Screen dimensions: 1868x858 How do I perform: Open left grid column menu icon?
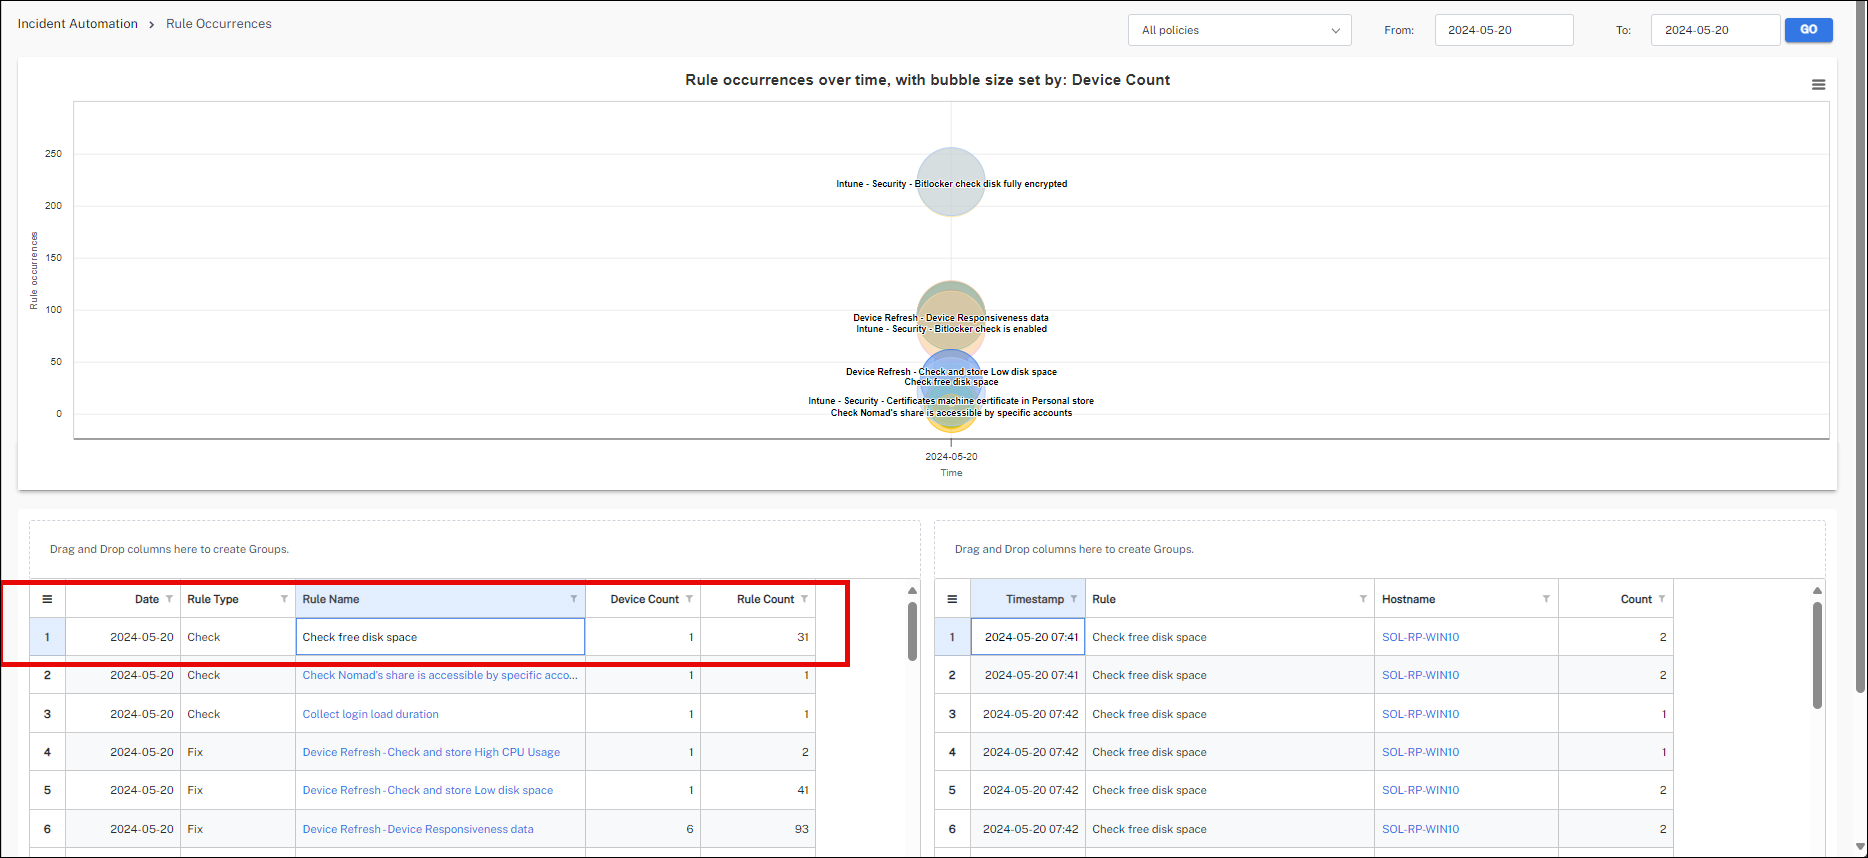[x=47, y=599]
